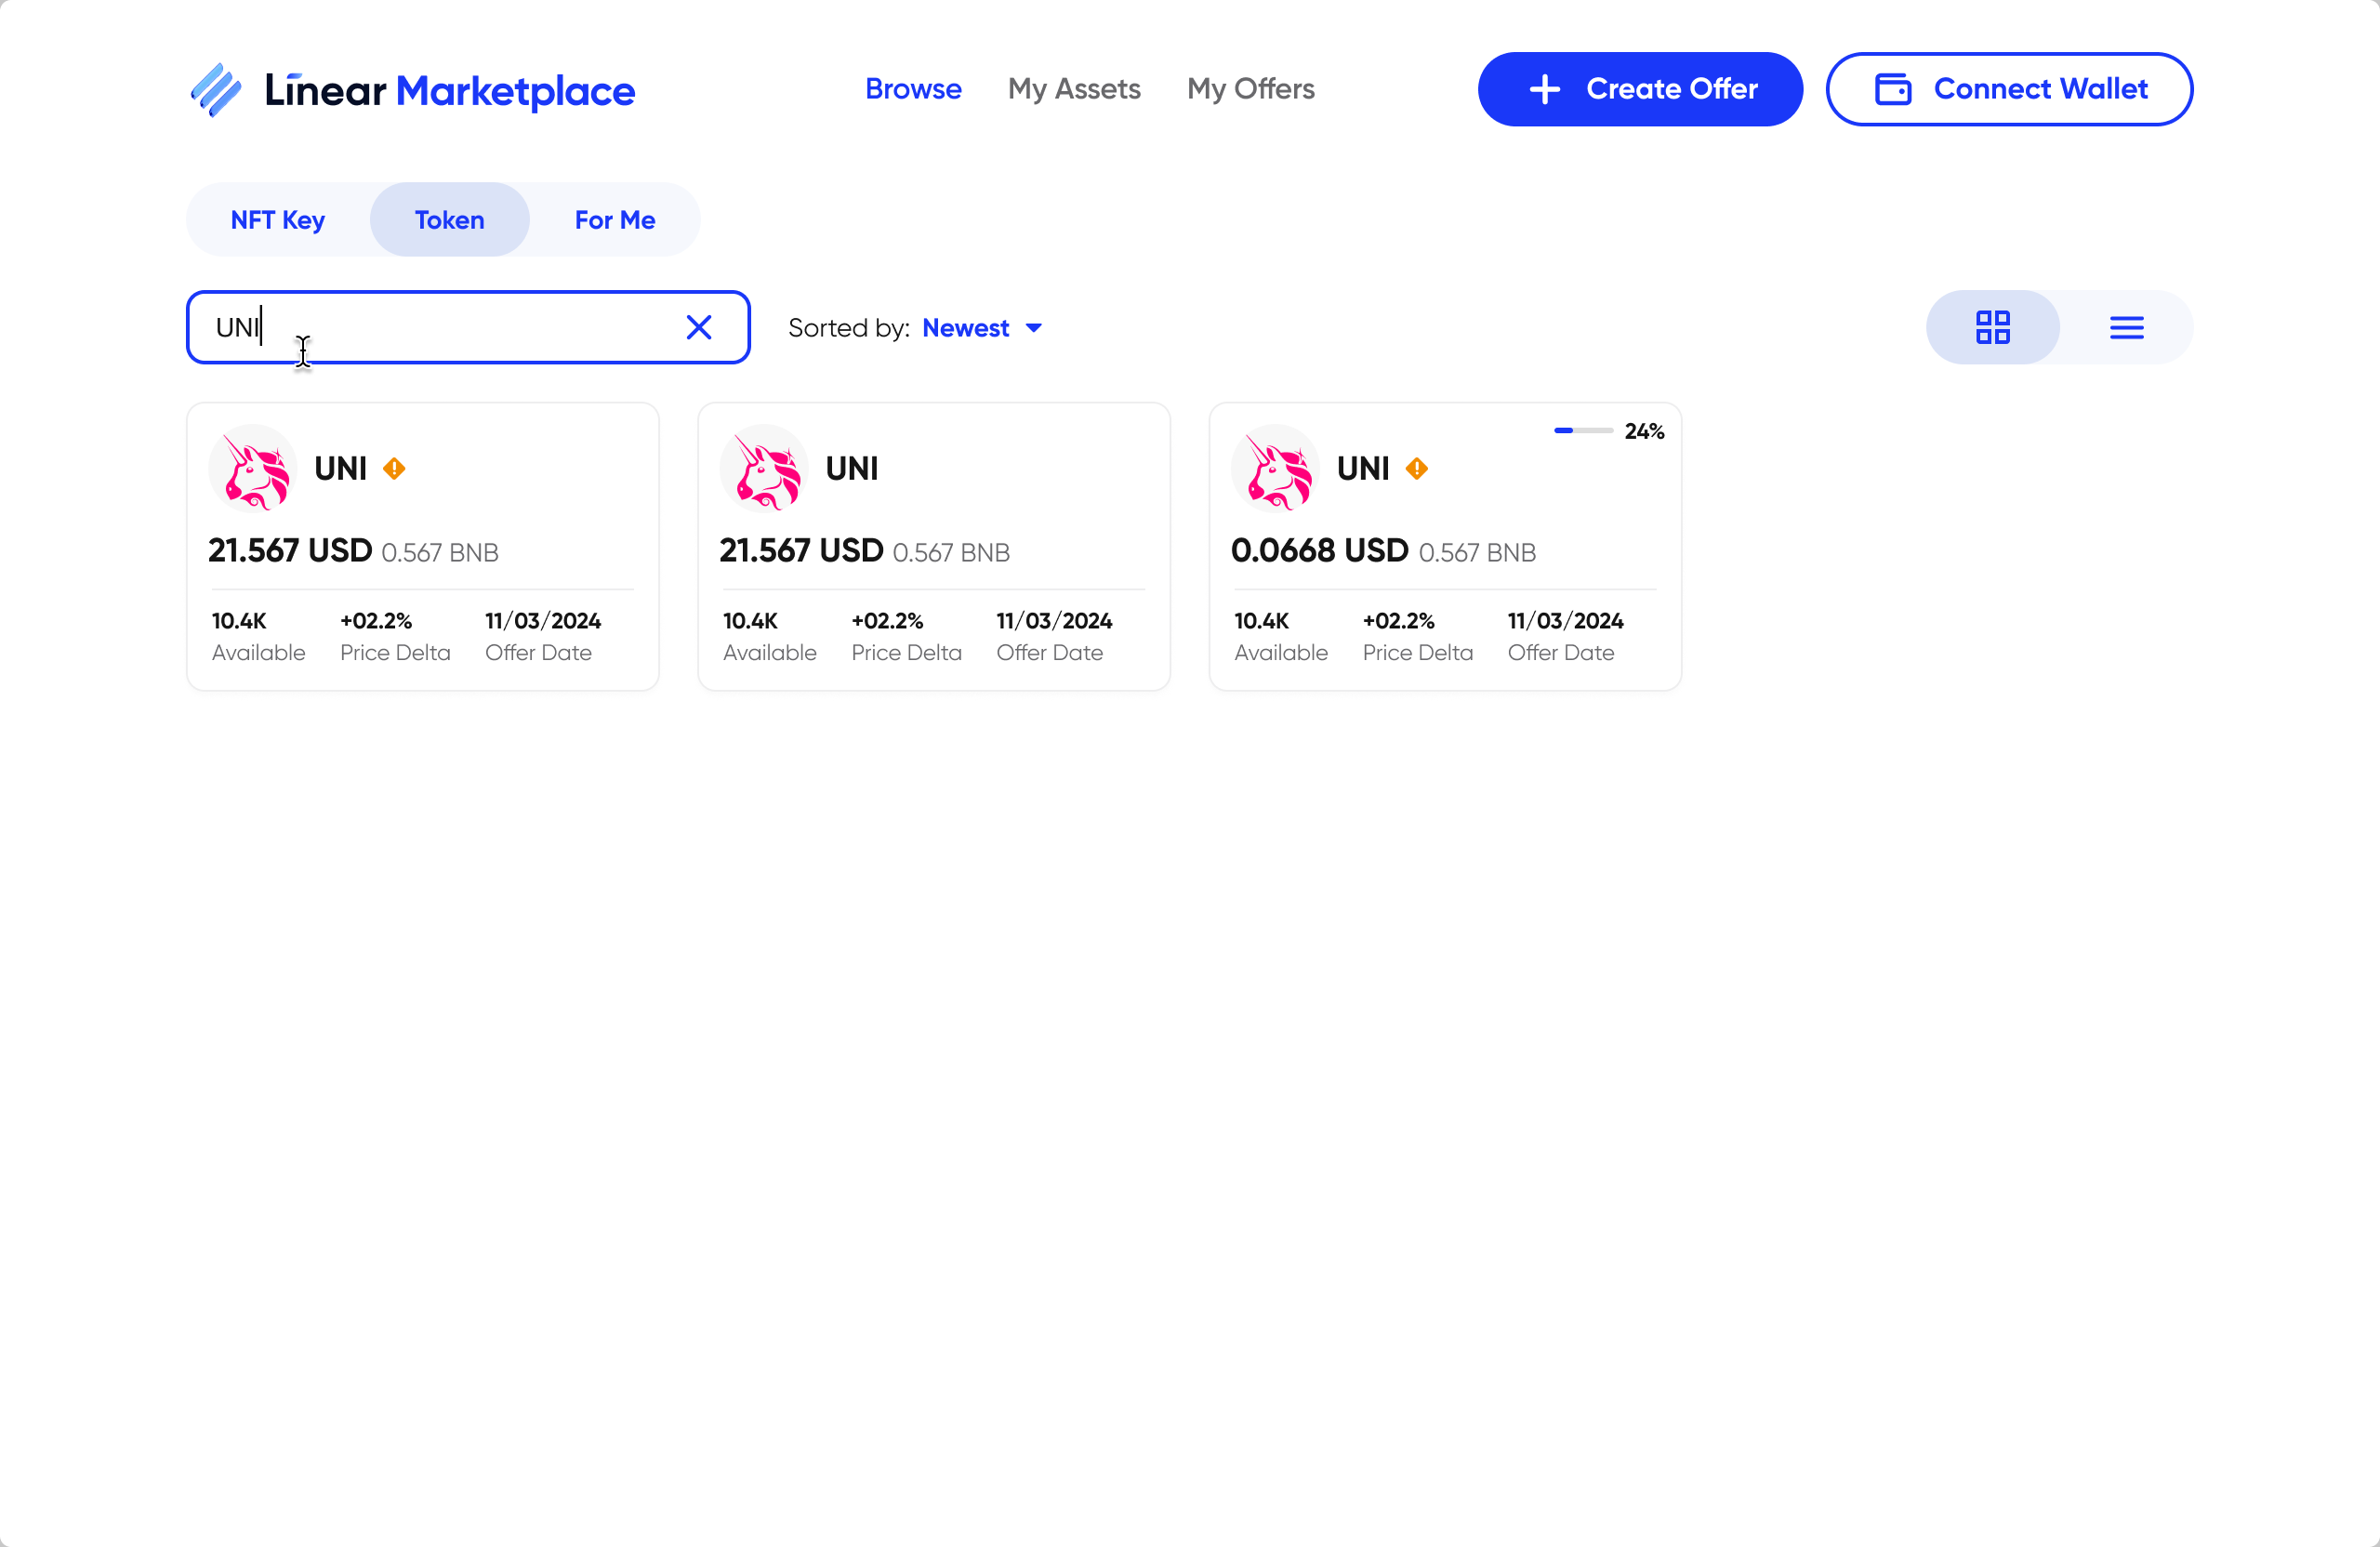
Task: Switch to grid view layout
Action: pyautogui.click(x=1992, y=327)
